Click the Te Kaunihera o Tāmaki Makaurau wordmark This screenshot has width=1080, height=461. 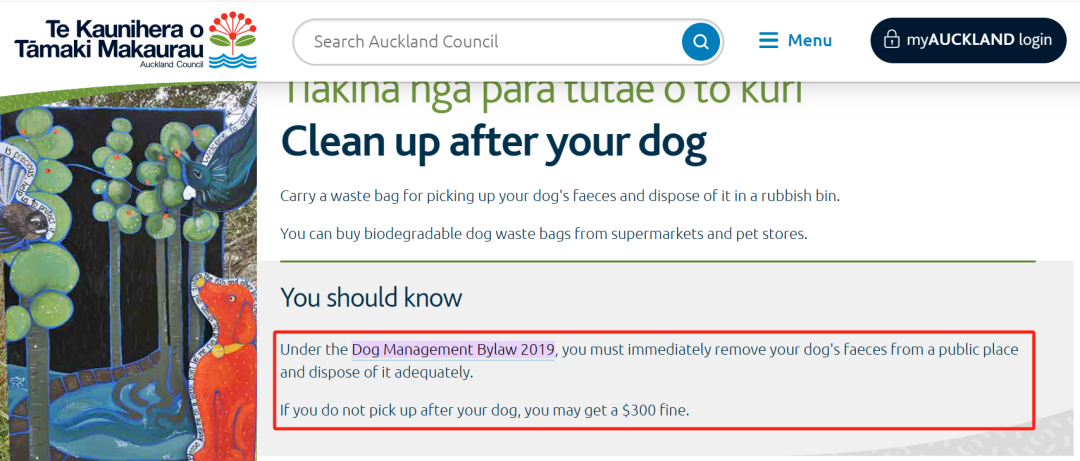pyautogui.click(x=109, y=39)
